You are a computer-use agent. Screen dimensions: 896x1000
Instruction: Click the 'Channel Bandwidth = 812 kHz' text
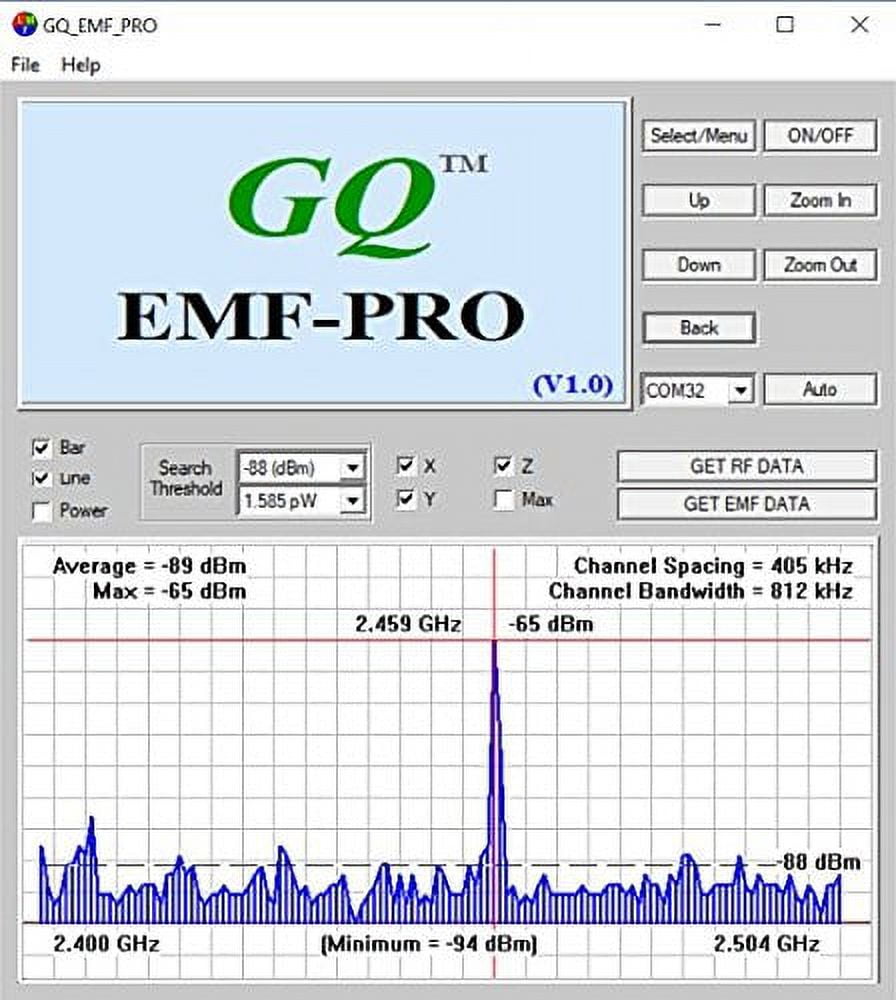tap(700, 591)
